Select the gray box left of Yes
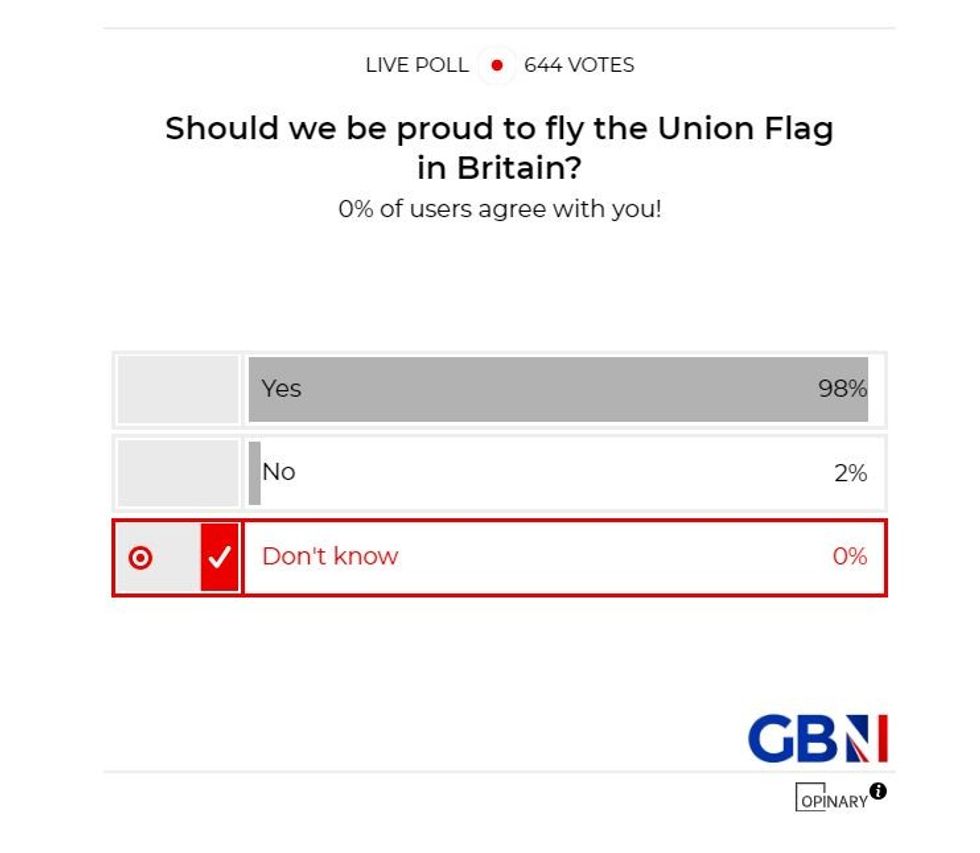 click(x=178, y=389)
